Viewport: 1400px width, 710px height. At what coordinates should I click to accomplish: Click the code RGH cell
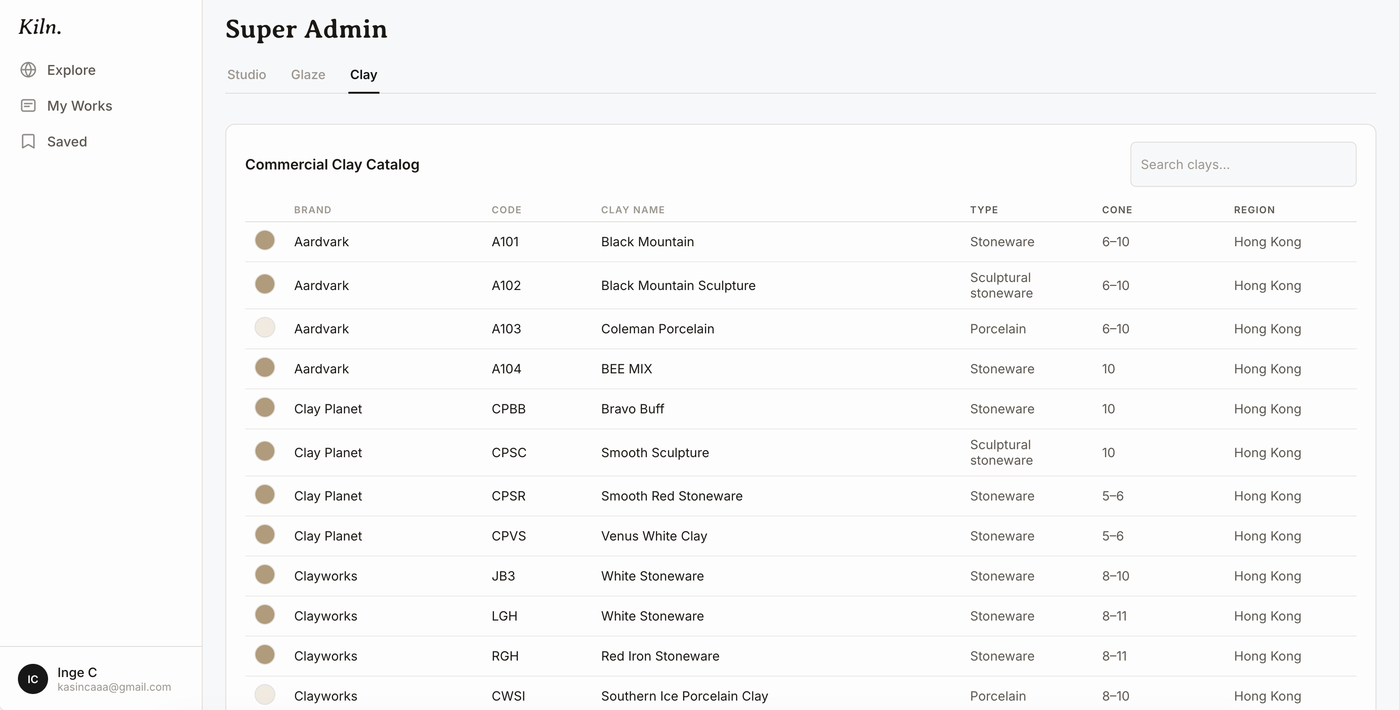505,656
